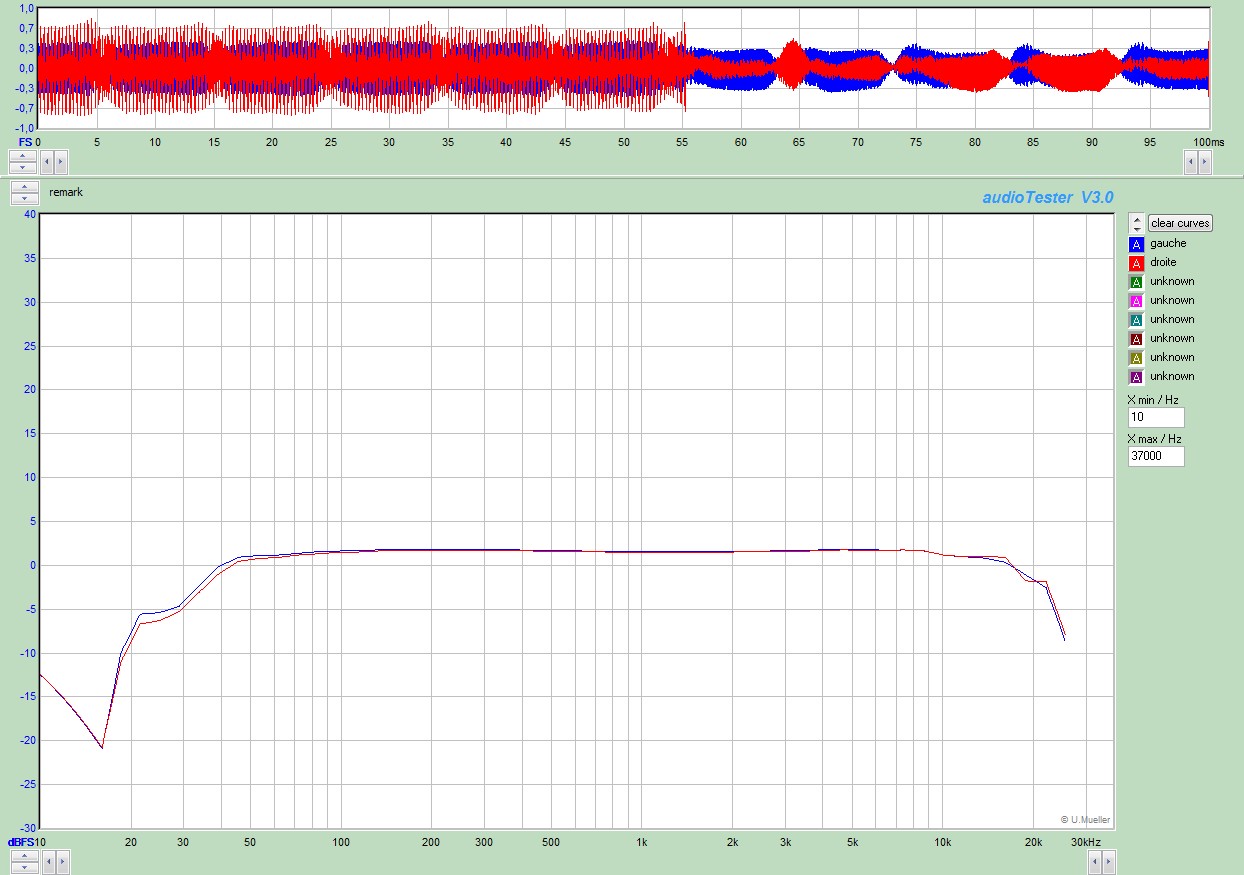Select the olive unknown curve button
Image resolution: width=1244 pixels, height=875 pixels.
[1135, 358]
